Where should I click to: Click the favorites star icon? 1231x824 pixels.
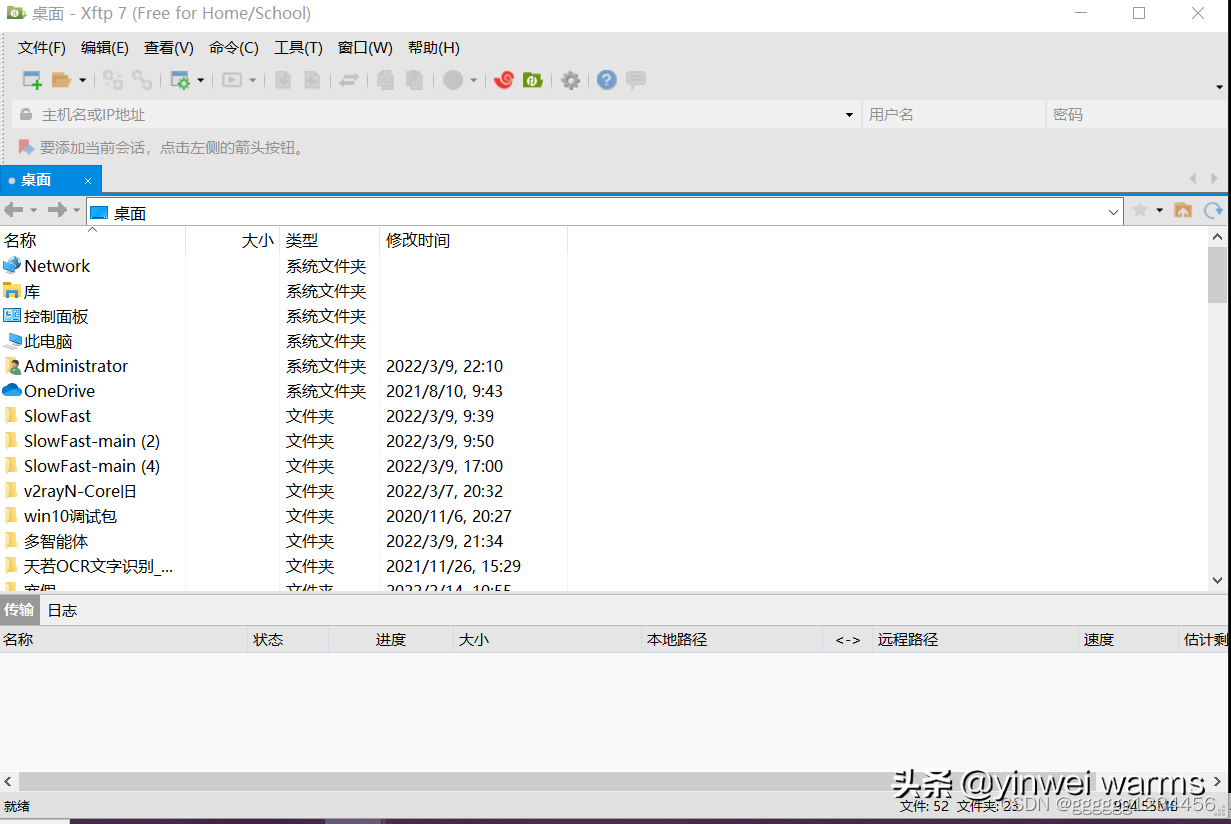[x=1139, y=210]
